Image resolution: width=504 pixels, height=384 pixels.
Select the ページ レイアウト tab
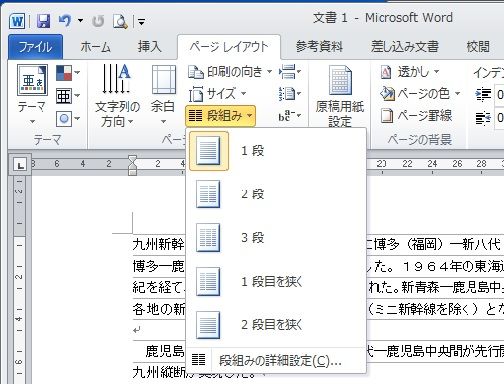click(229, 47)
